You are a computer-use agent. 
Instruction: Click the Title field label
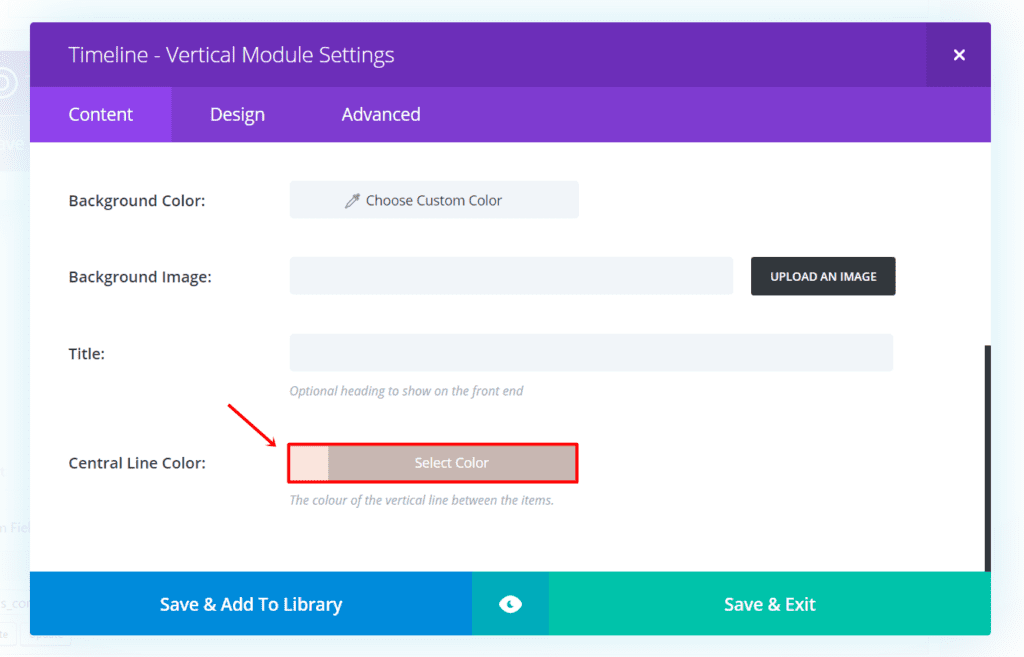tap(87, 354)
